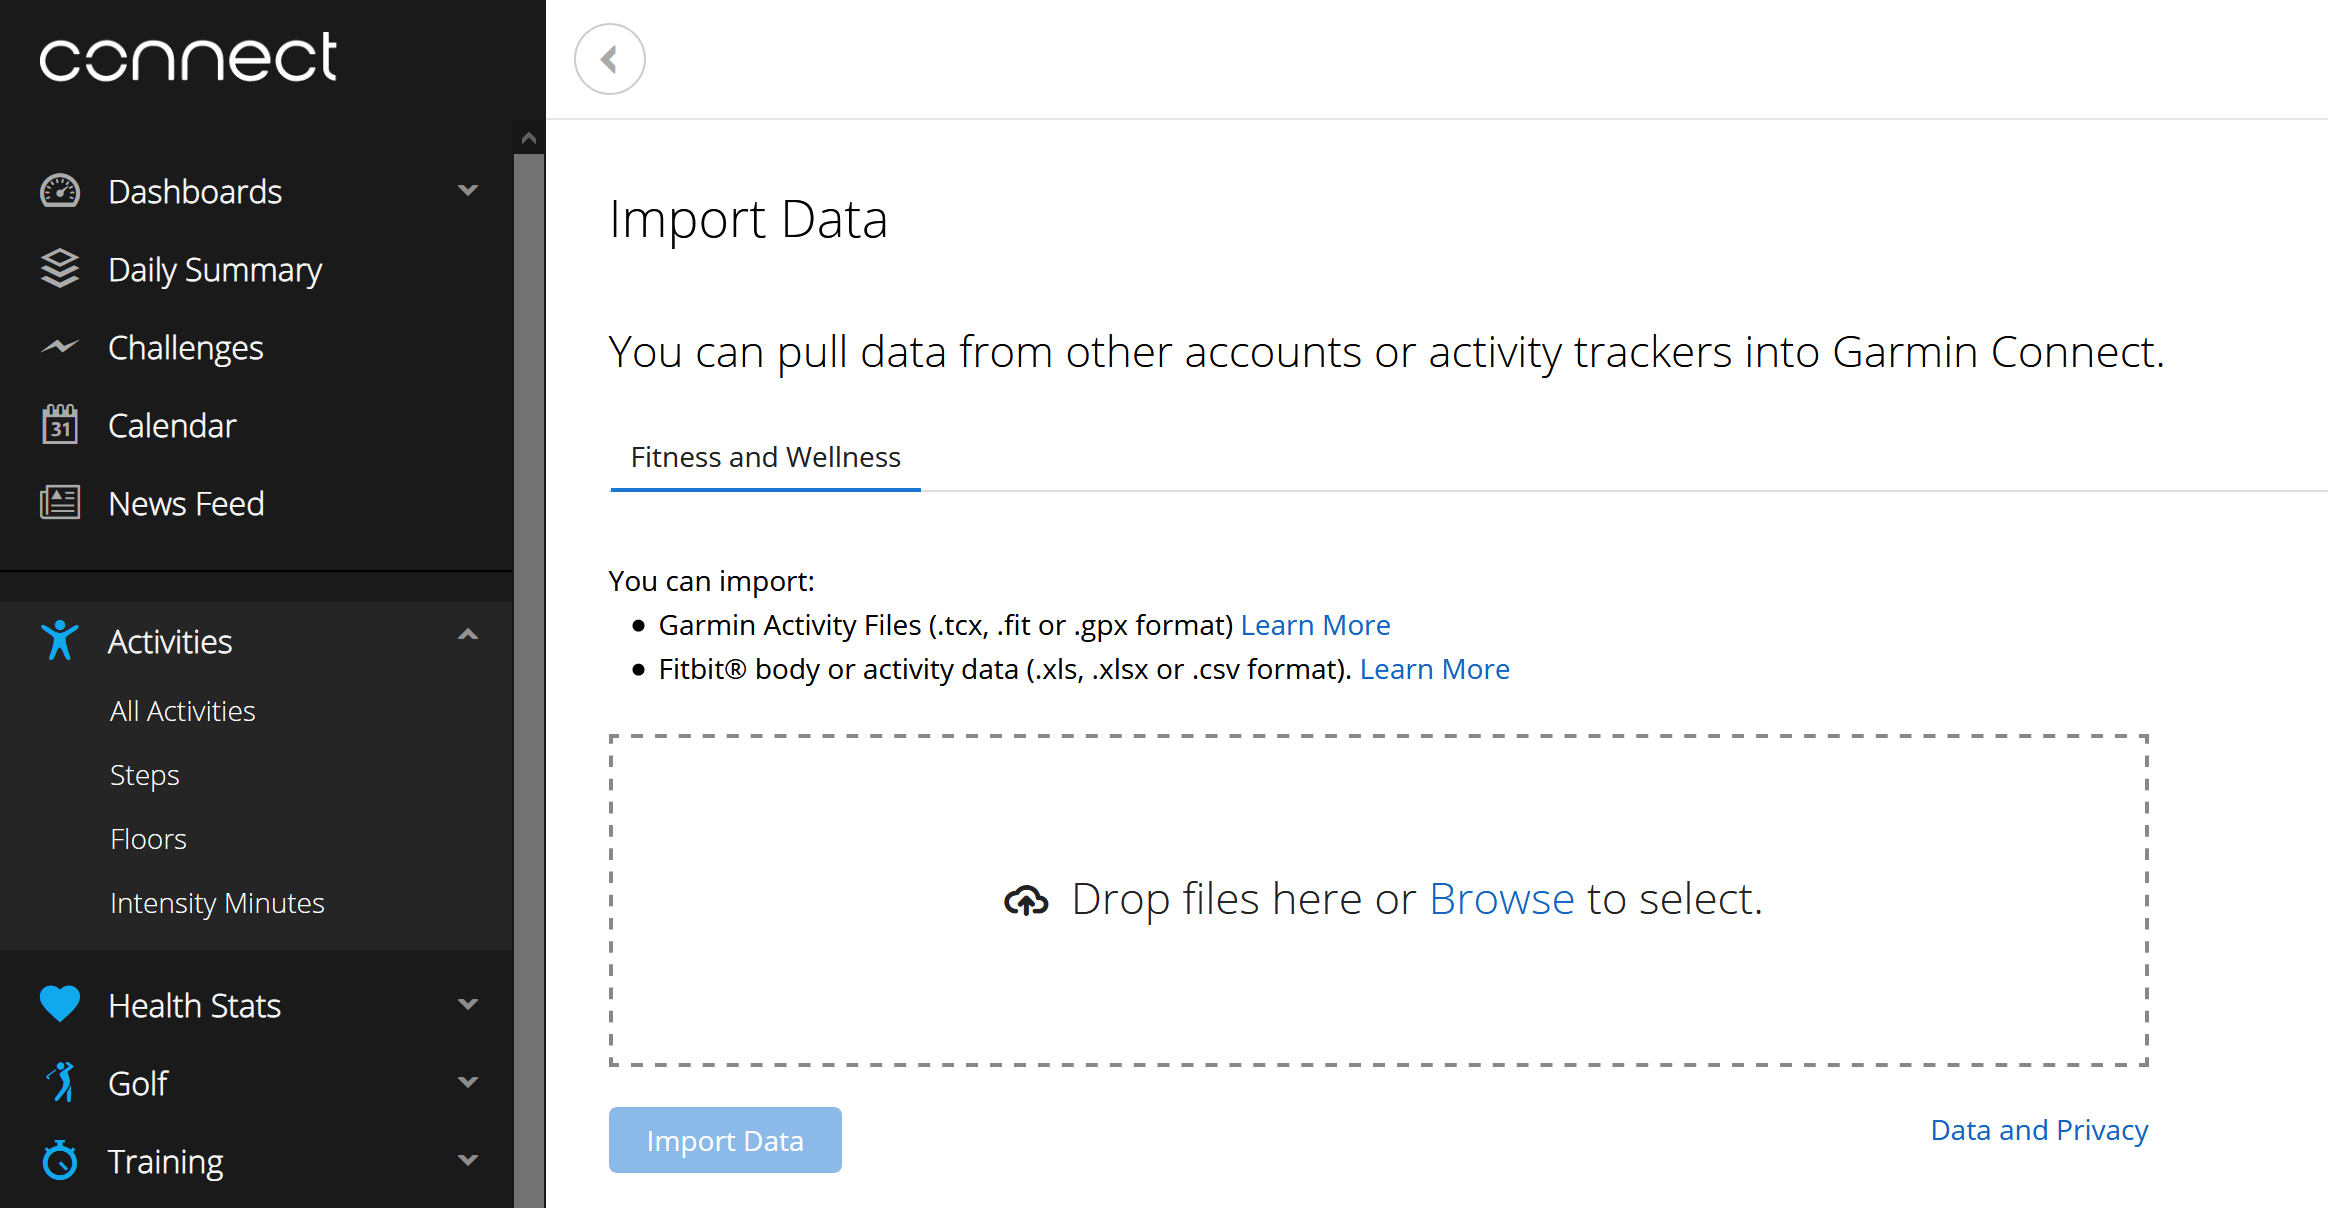Select the Daily Summary layers icon

(x=60, y=268)
